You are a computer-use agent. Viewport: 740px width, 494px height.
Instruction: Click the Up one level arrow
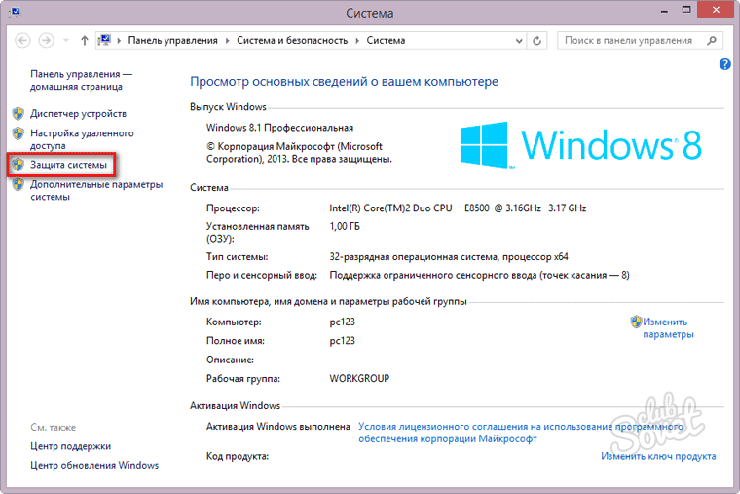click(x=84, y=41)
